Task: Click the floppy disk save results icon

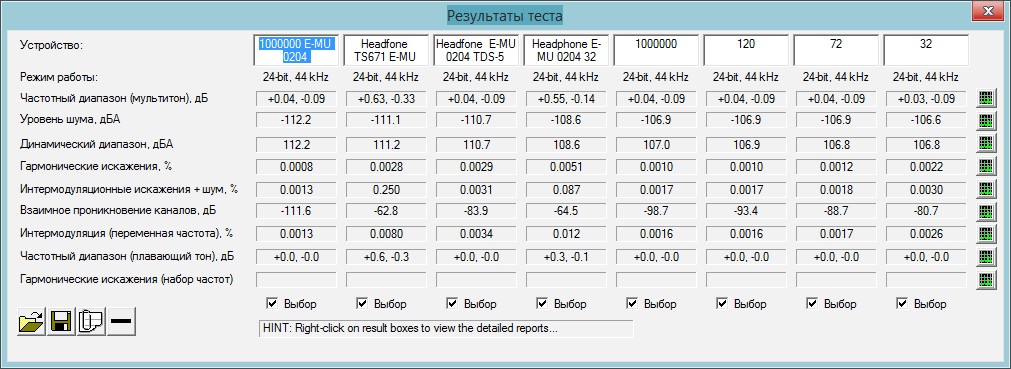Action: (x=61, y=321)
